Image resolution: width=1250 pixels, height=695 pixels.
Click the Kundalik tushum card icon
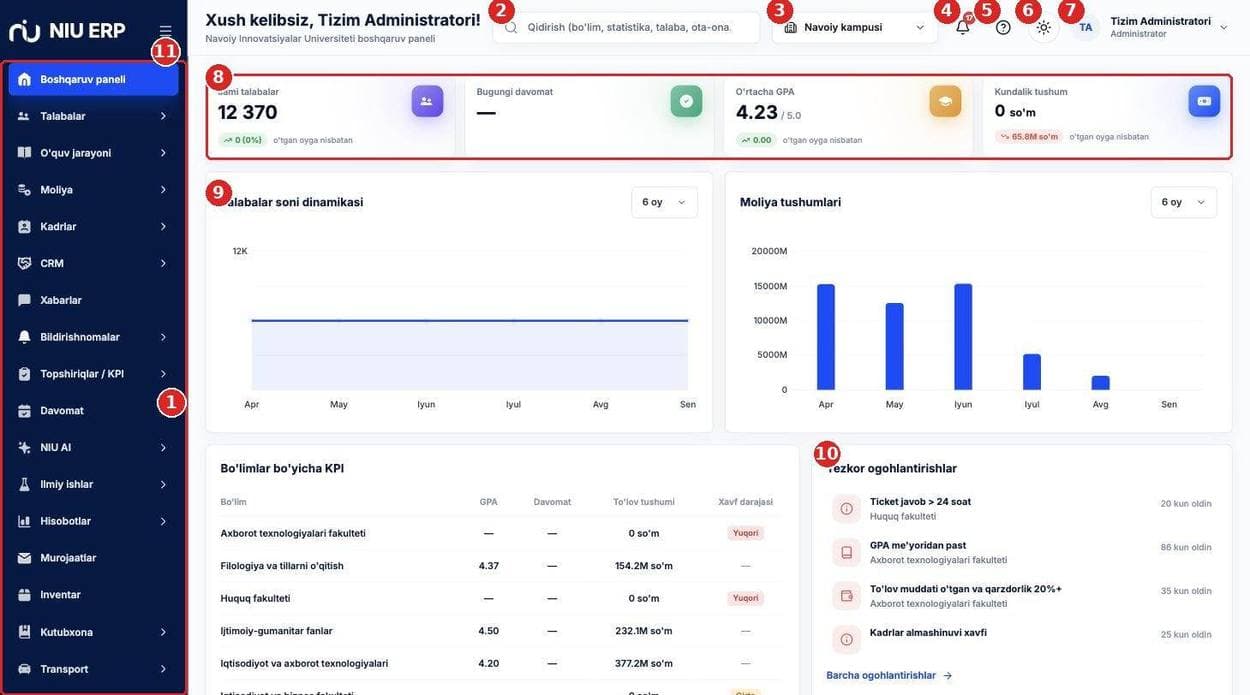[x=1204, y=101]
